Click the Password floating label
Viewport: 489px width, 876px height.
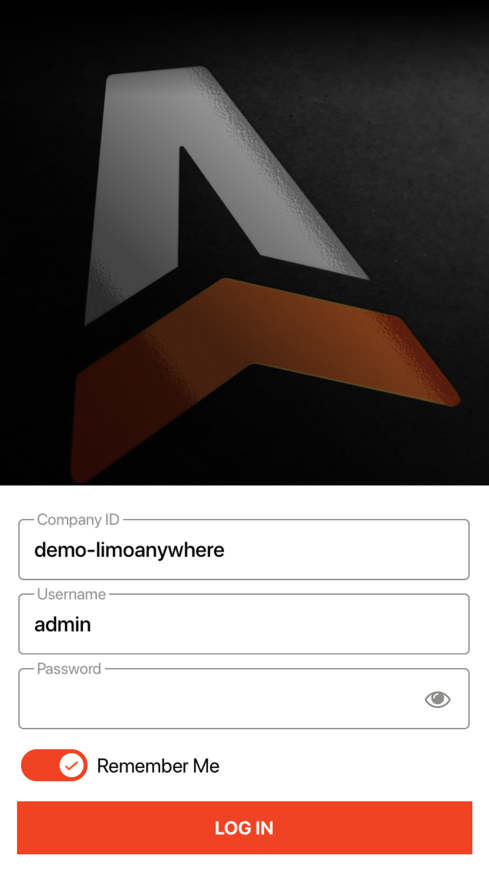click(x=69, y=669)
